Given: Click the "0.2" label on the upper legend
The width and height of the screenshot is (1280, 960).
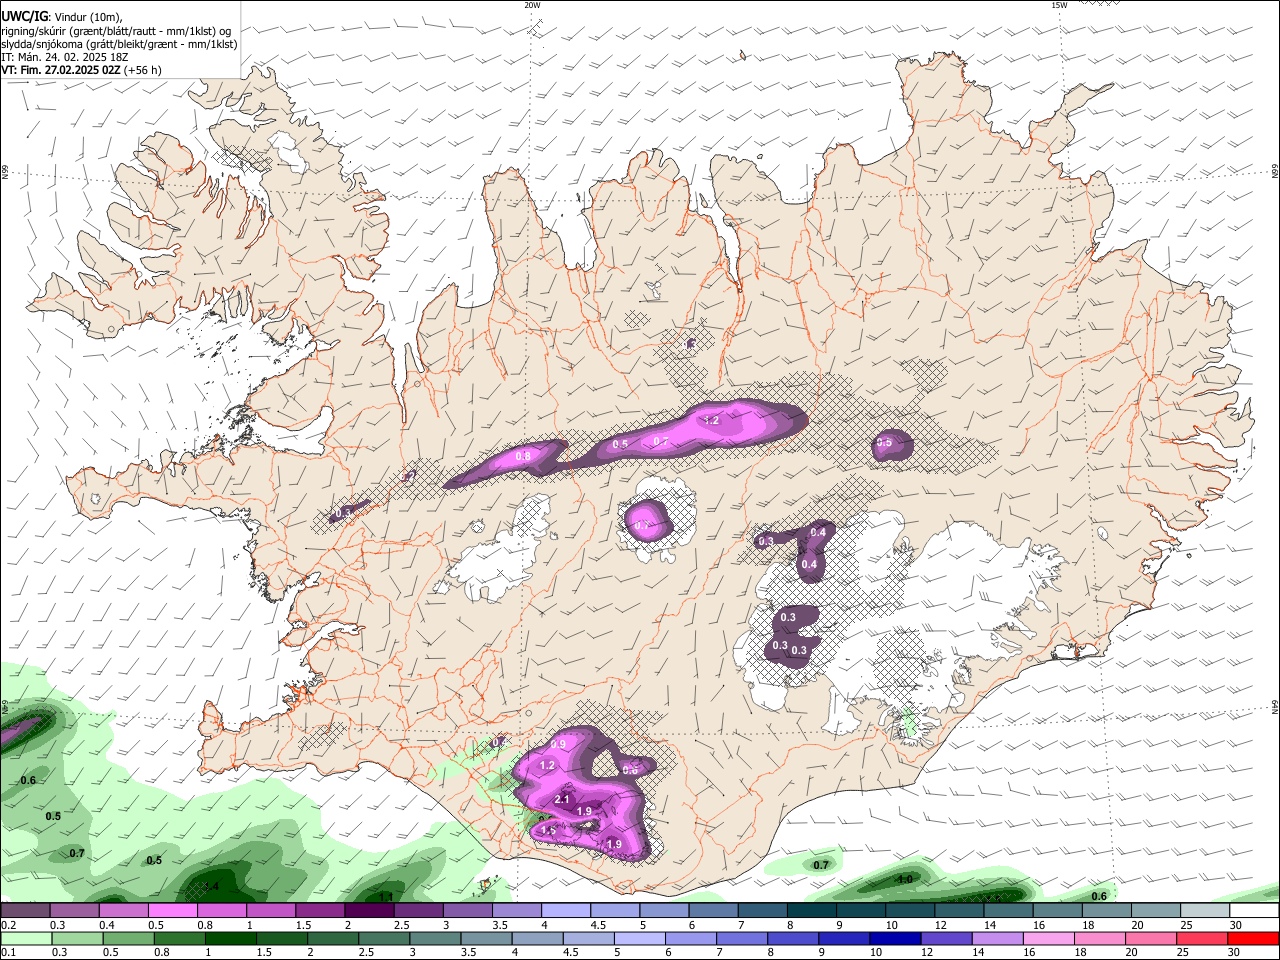Looking at the screenshot, I should point(8,925).
